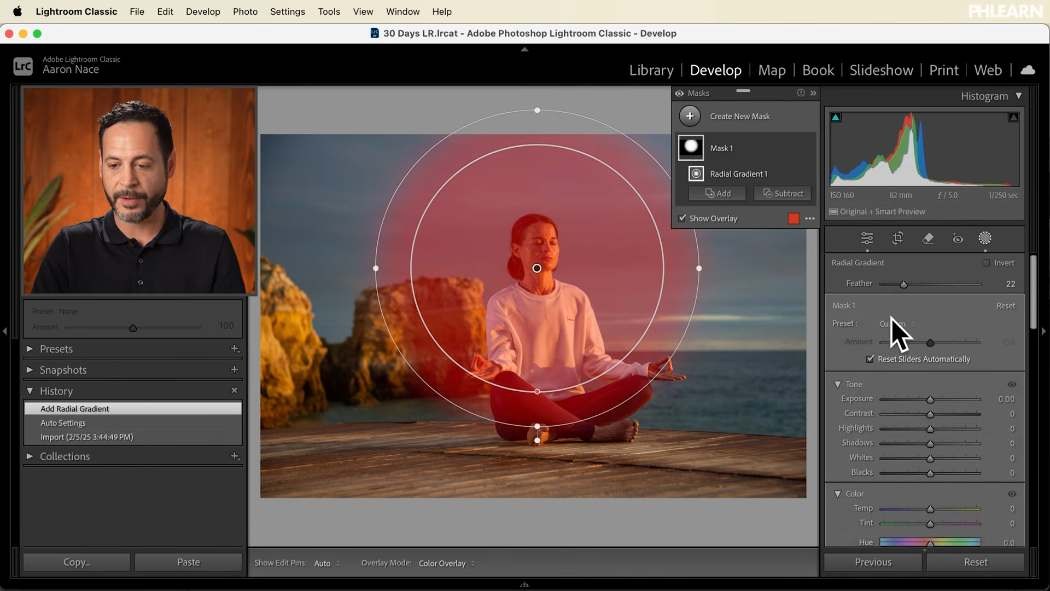Image resolution: width=1050 pixels, height=591 pixels.
Task: Click the Paste button
Action: pyautogui.click(x=188, y=562)
